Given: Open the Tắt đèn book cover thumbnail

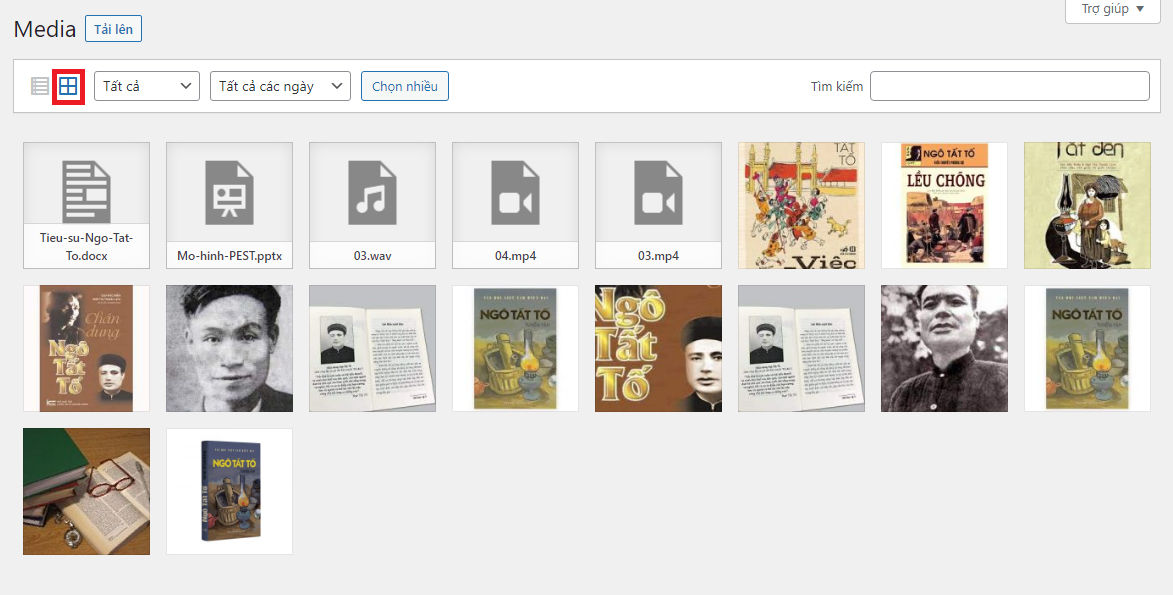Looking at the screenshot, I should click(x=1087, y=205).
